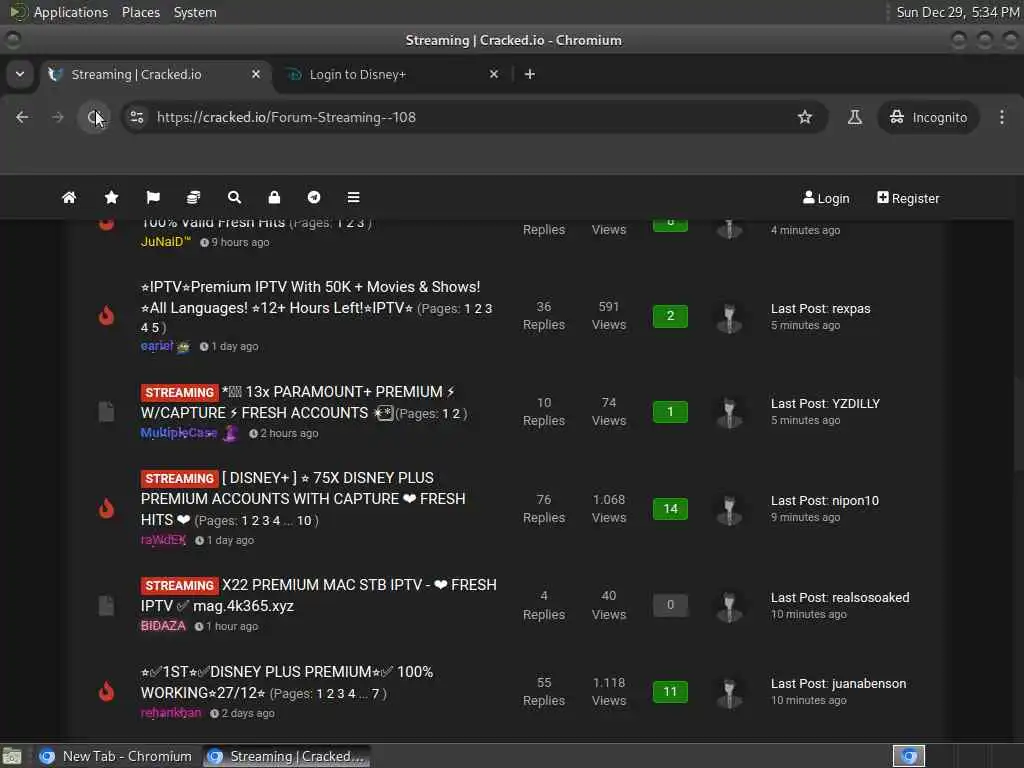Open author profile BIDAZA
The image size is (1024, 768).
(x=163, y=626)
